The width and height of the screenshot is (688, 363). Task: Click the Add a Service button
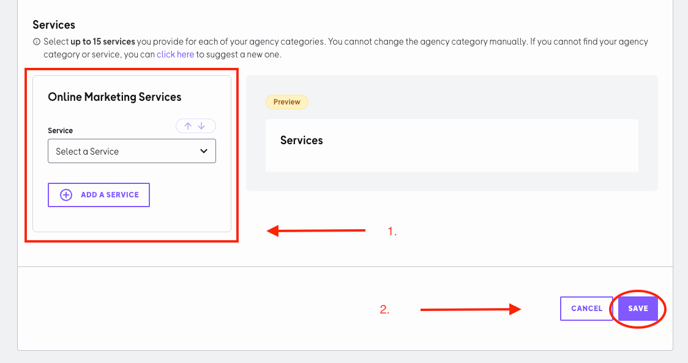(x=99, y=195)
